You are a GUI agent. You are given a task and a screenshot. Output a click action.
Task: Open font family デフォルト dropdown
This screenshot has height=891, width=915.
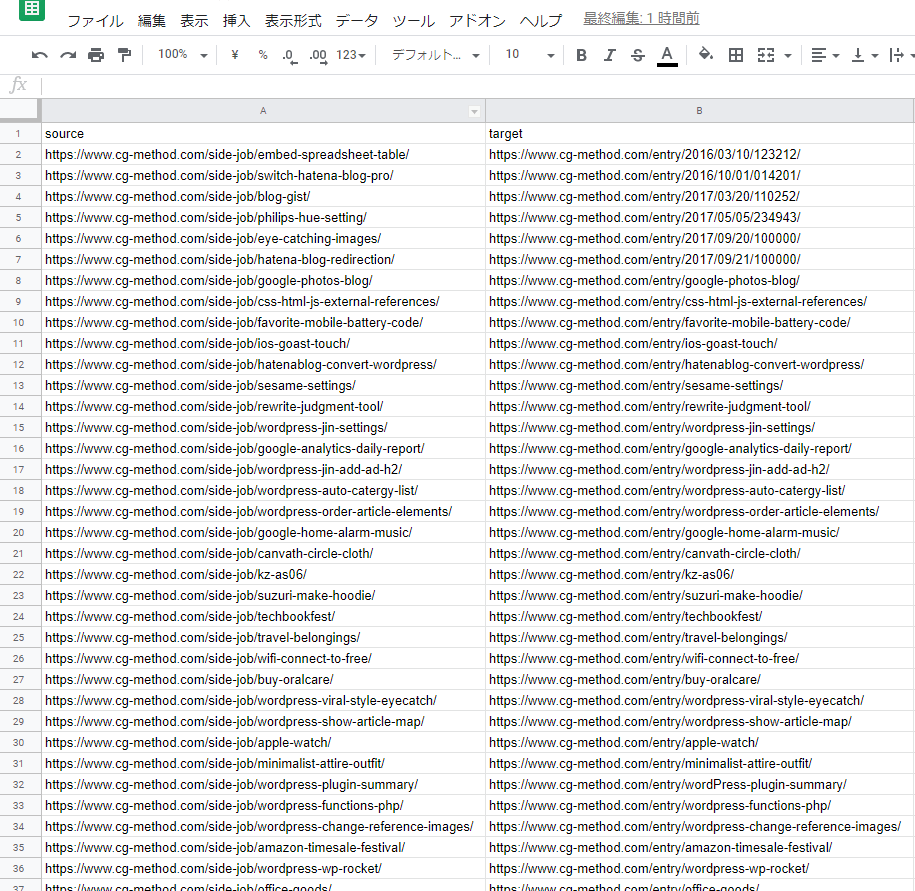pyautogui.click(x=435, y=55)
